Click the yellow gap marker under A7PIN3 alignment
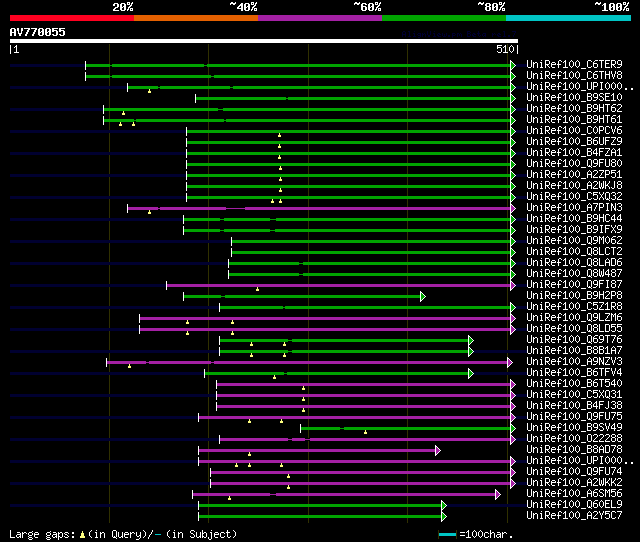Viewport: 640px width, 542px height. click(149, 212)
